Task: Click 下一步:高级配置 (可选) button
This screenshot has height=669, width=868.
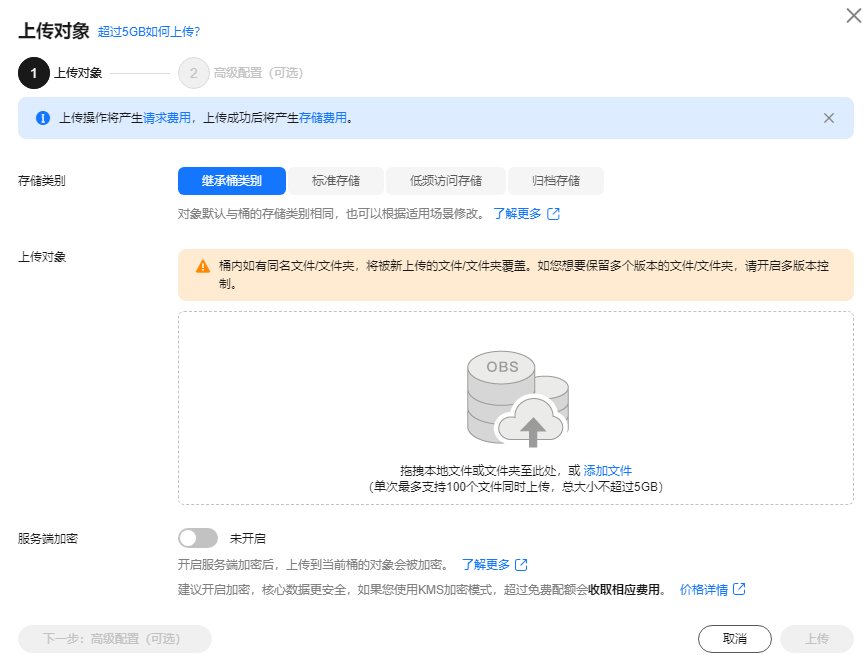Action: click(115, 639)
